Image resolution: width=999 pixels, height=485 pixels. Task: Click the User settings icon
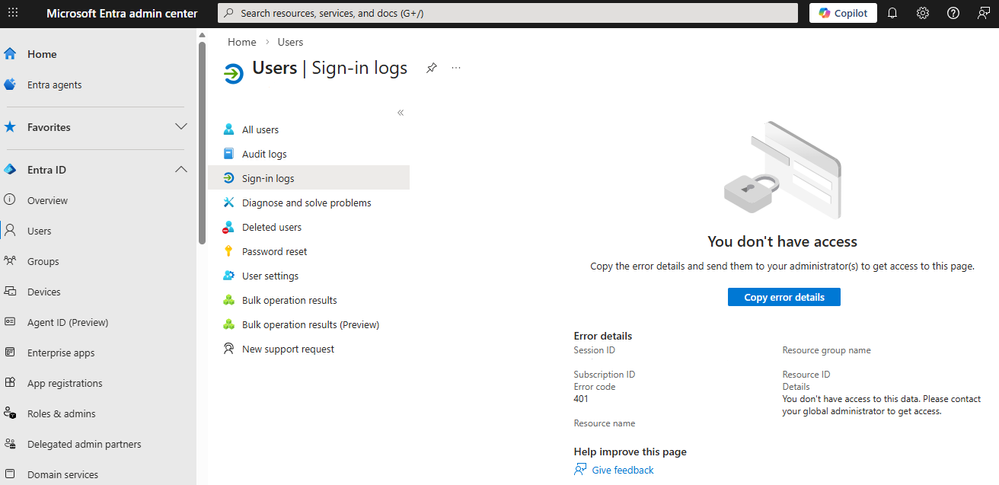[x=229, y=276]
